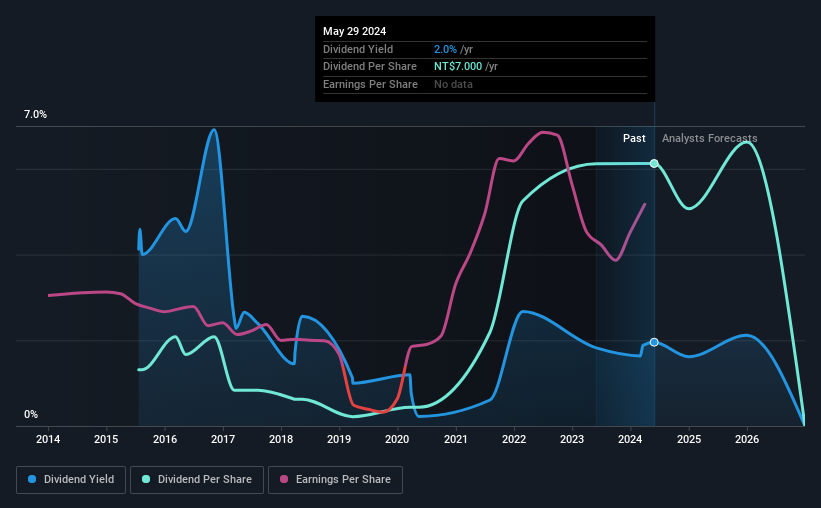821x508 pixels.
Task: Click the Dividend Per Share row label in the tooltip
Action: 370,67
